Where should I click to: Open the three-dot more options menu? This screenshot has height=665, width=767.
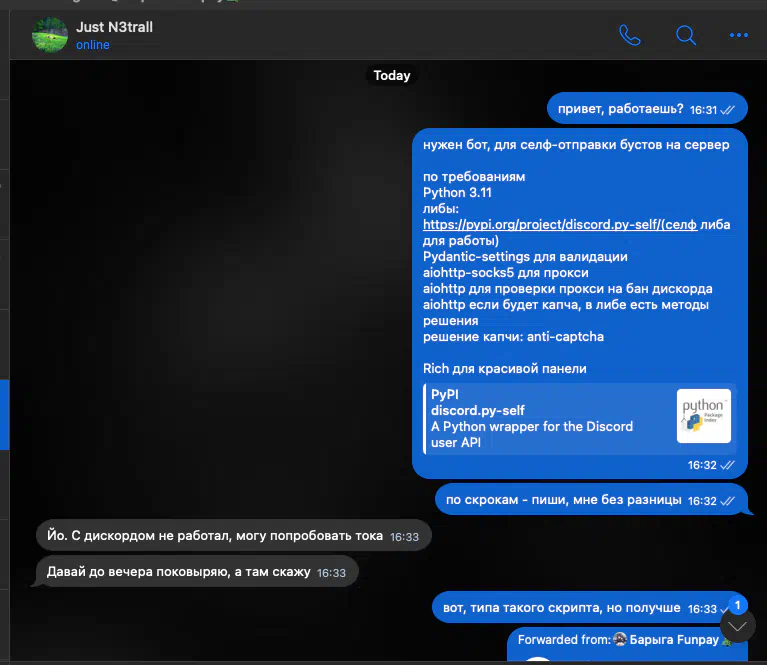(739, 35)
